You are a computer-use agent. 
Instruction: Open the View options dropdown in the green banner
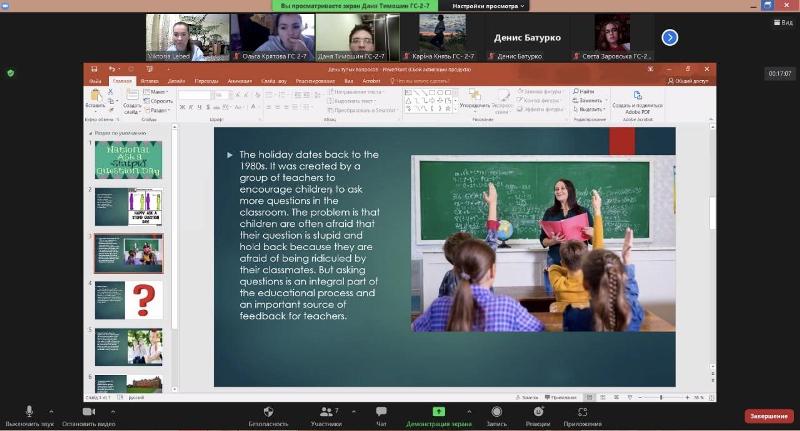[488, 6]
